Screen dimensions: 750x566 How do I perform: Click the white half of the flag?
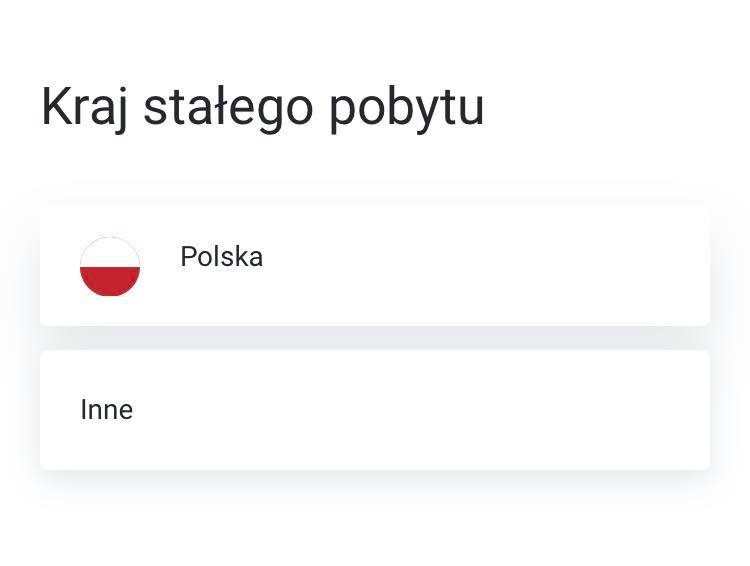click(110, 254)
